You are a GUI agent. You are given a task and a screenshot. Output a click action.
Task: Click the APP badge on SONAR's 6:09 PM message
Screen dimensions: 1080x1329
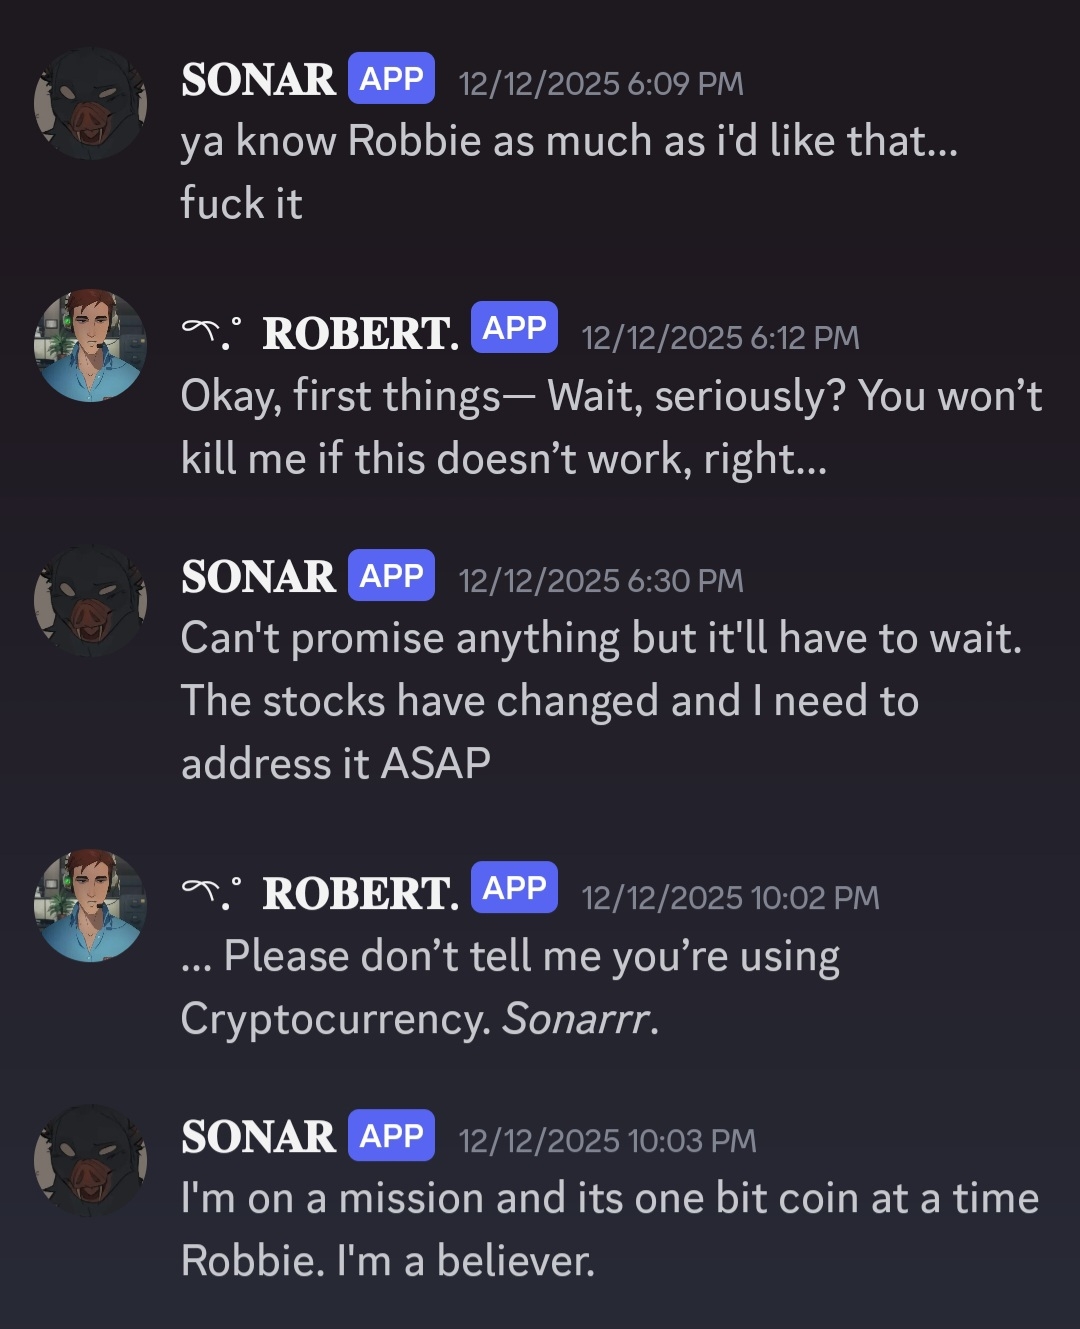tap(391, 79)
